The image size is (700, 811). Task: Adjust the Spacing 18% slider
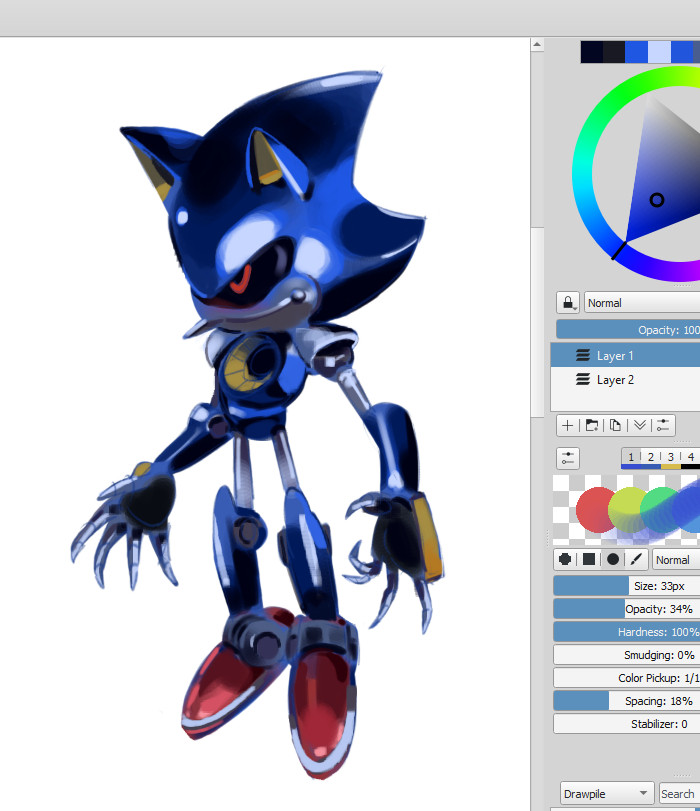pos(627,701)
